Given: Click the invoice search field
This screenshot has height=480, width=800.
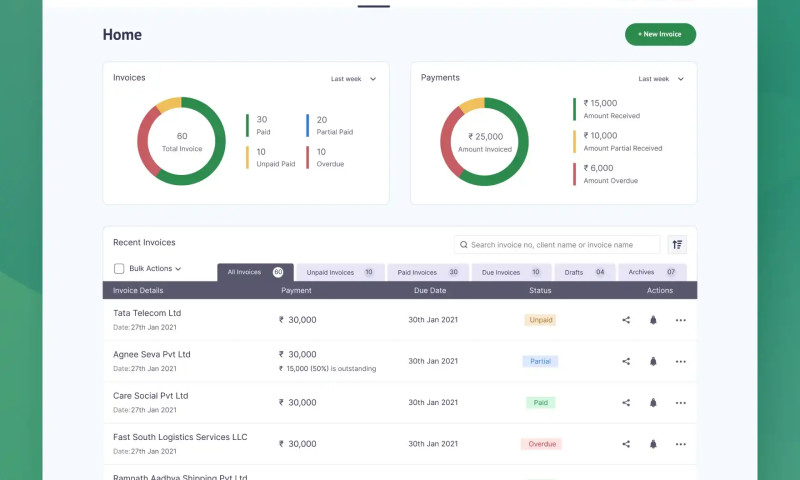Looking at the screenshot, I should tap(560, 244).
